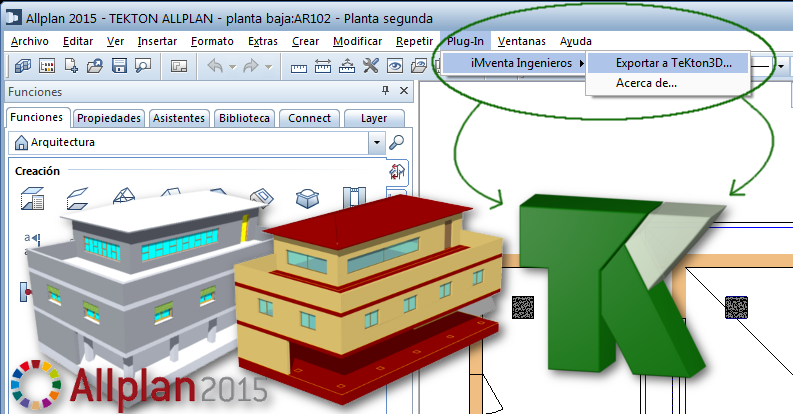
Task: Open the Ventanas menu
Action: pos(521,41)
